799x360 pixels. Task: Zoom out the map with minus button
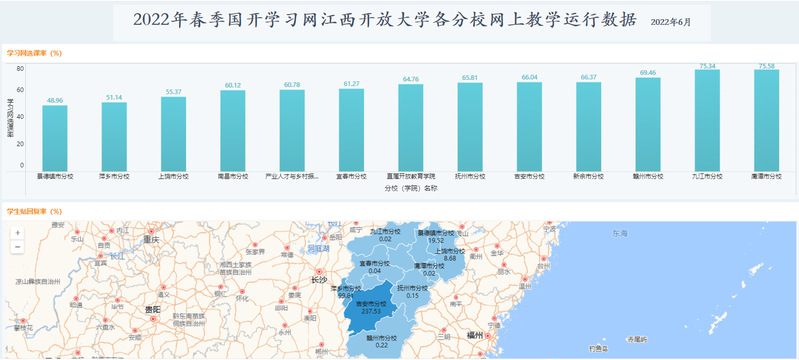(x=18, y=247)
